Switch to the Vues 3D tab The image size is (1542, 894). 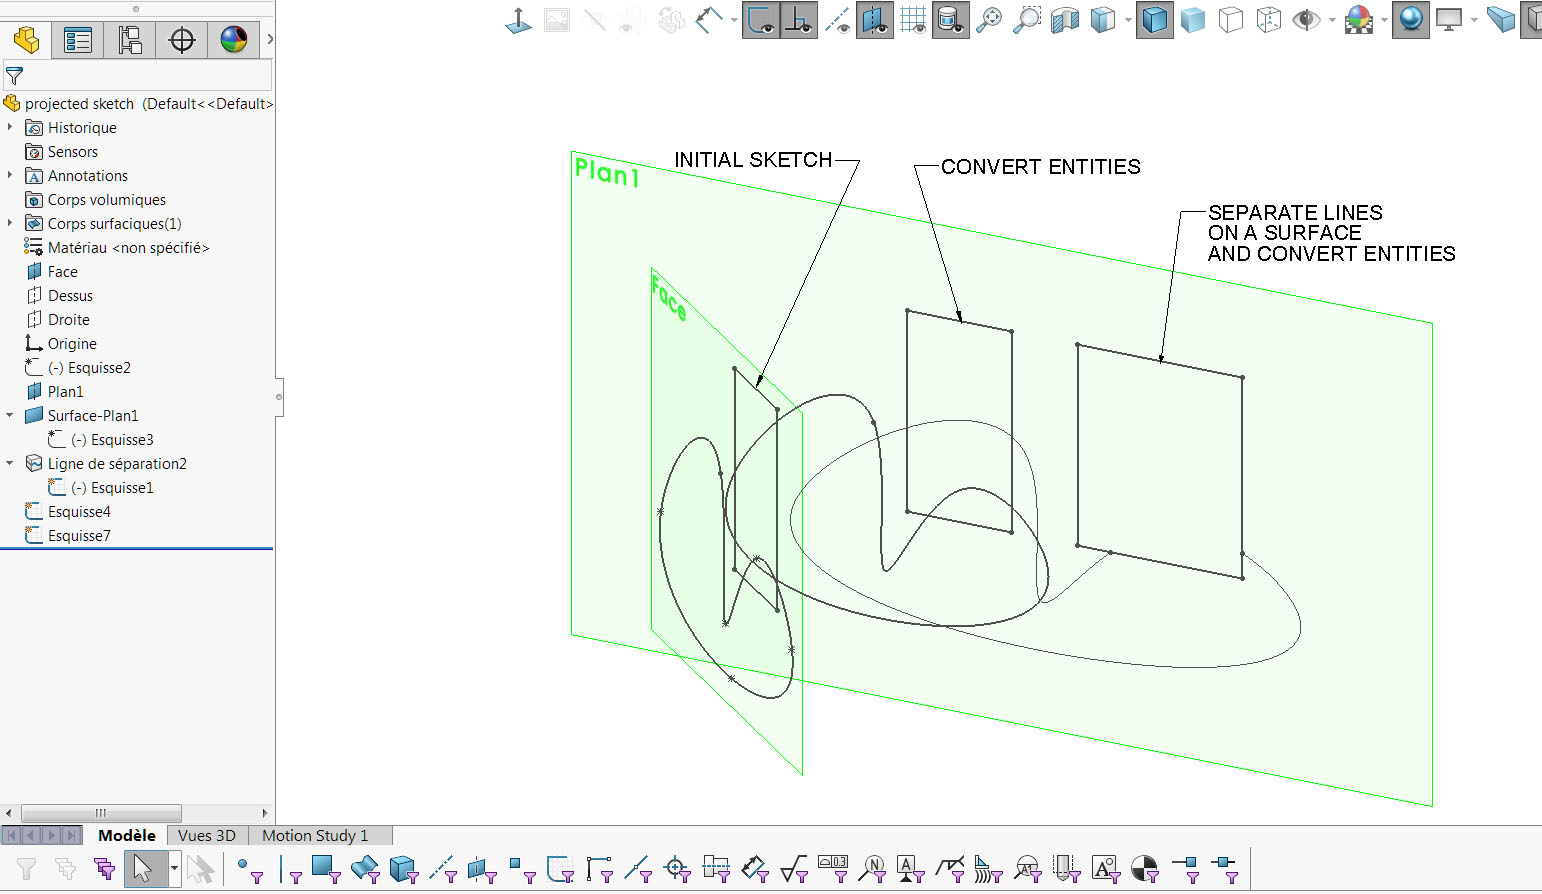(207, 835)
